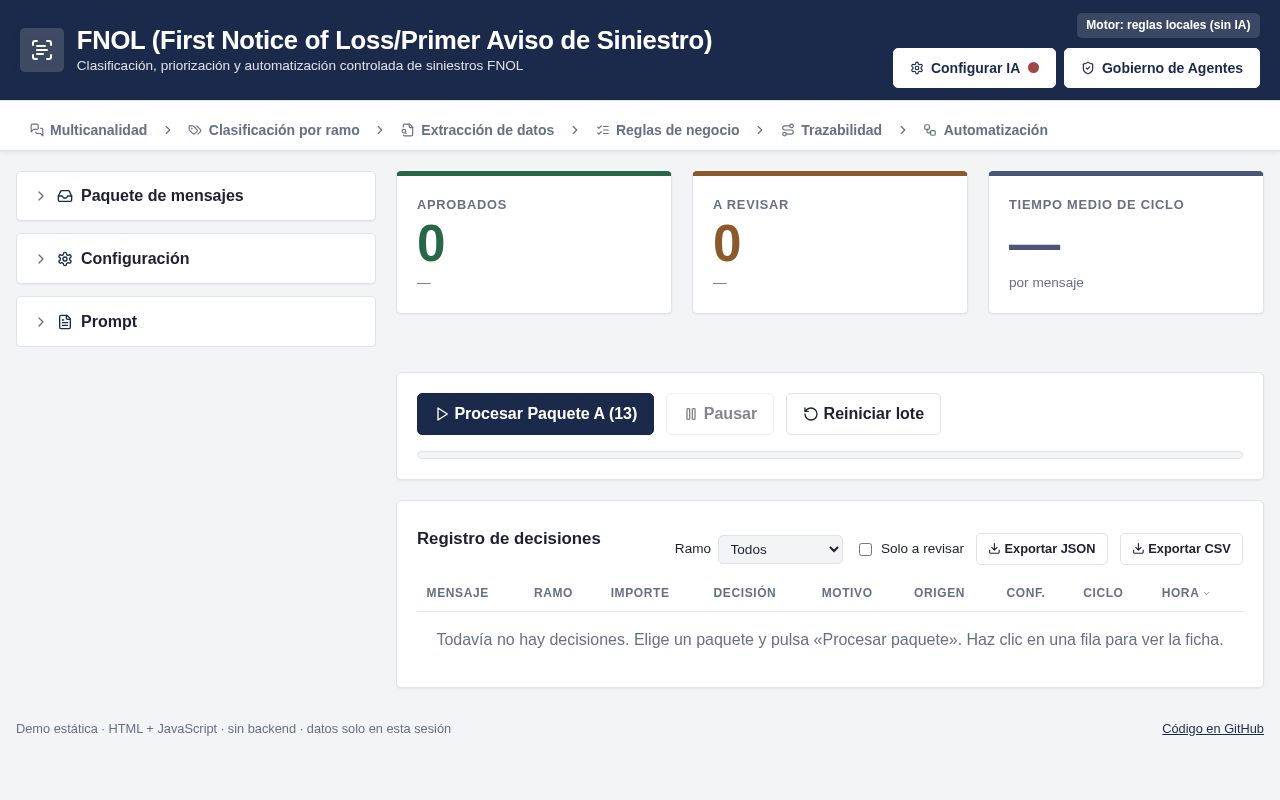Click the checklist icon beside Reglas de negocio
Screen dimensions: 1280x800
[603, 130]
